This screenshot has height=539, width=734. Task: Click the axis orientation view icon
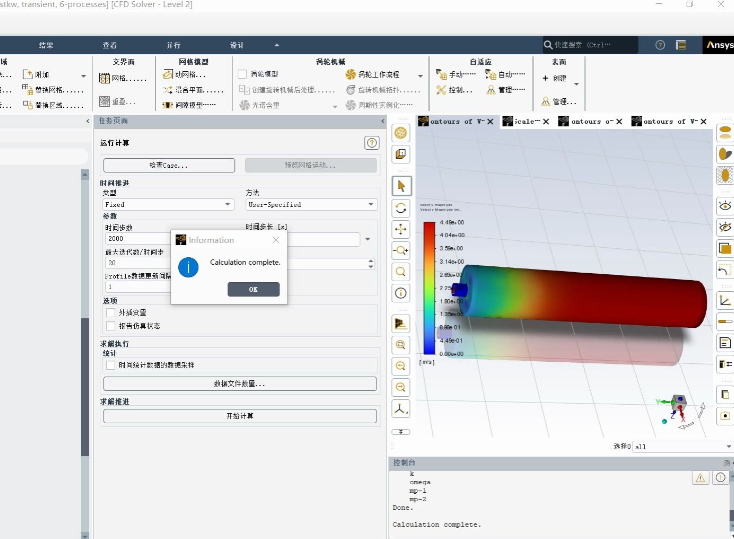tap(401, 409)
